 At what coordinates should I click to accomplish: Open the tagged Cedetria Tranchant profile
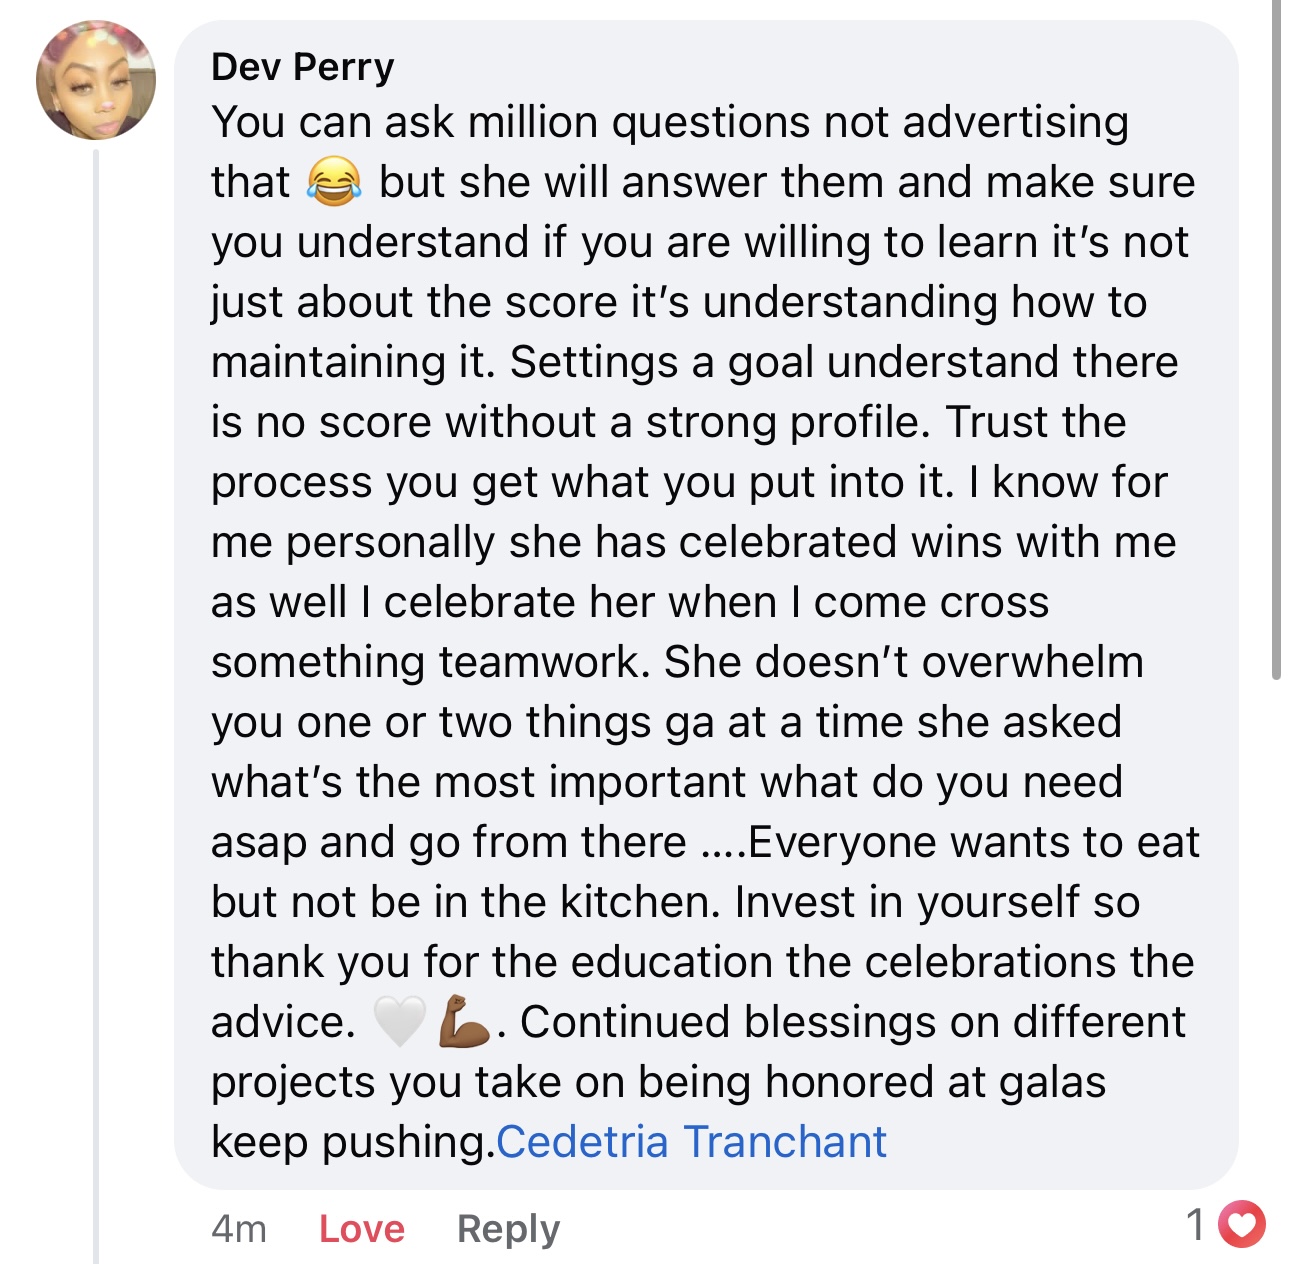691,1142
